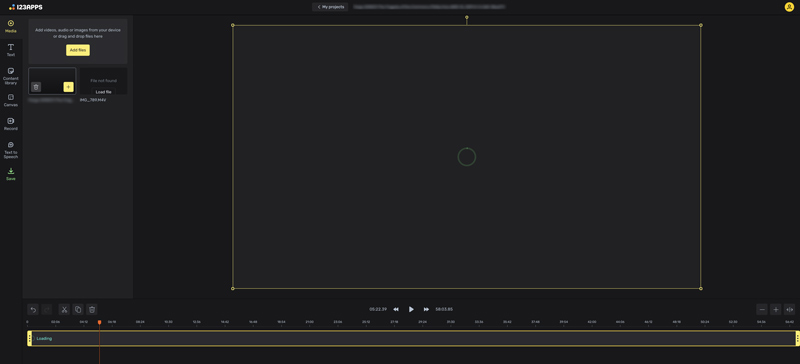Click the yellow Add files button
Viewport: 800px width, 364px height.
click(x=78, y=50)
